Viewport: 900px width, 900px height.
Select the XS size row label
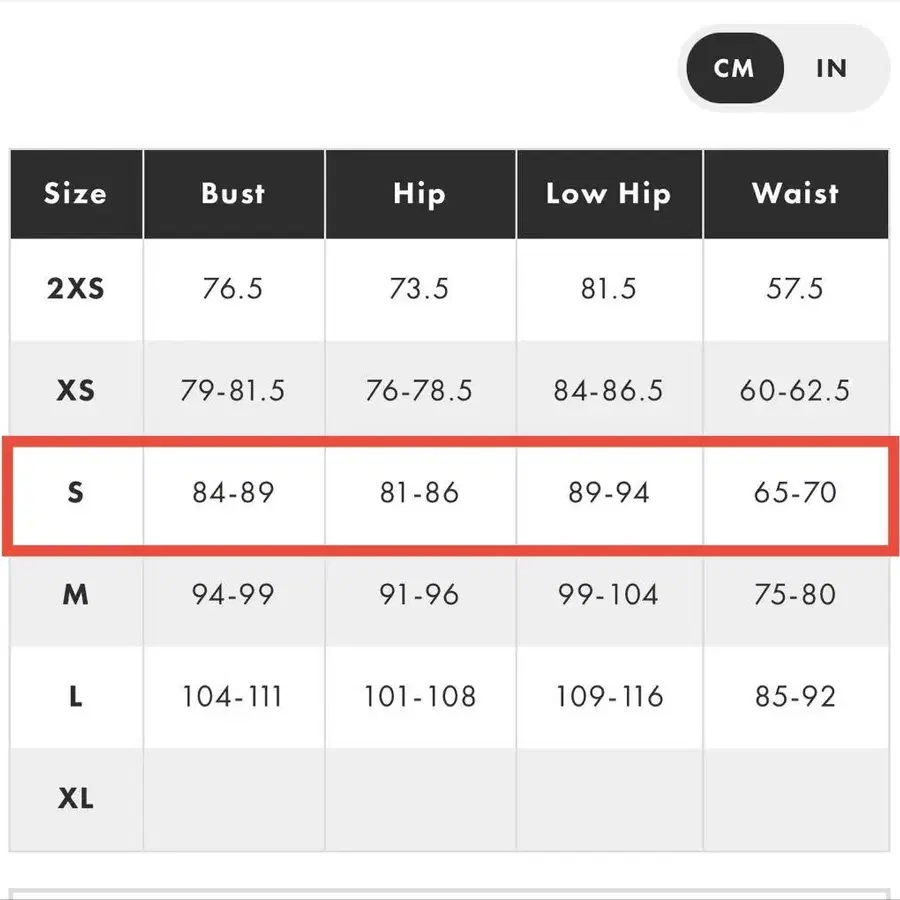(76, 390)
